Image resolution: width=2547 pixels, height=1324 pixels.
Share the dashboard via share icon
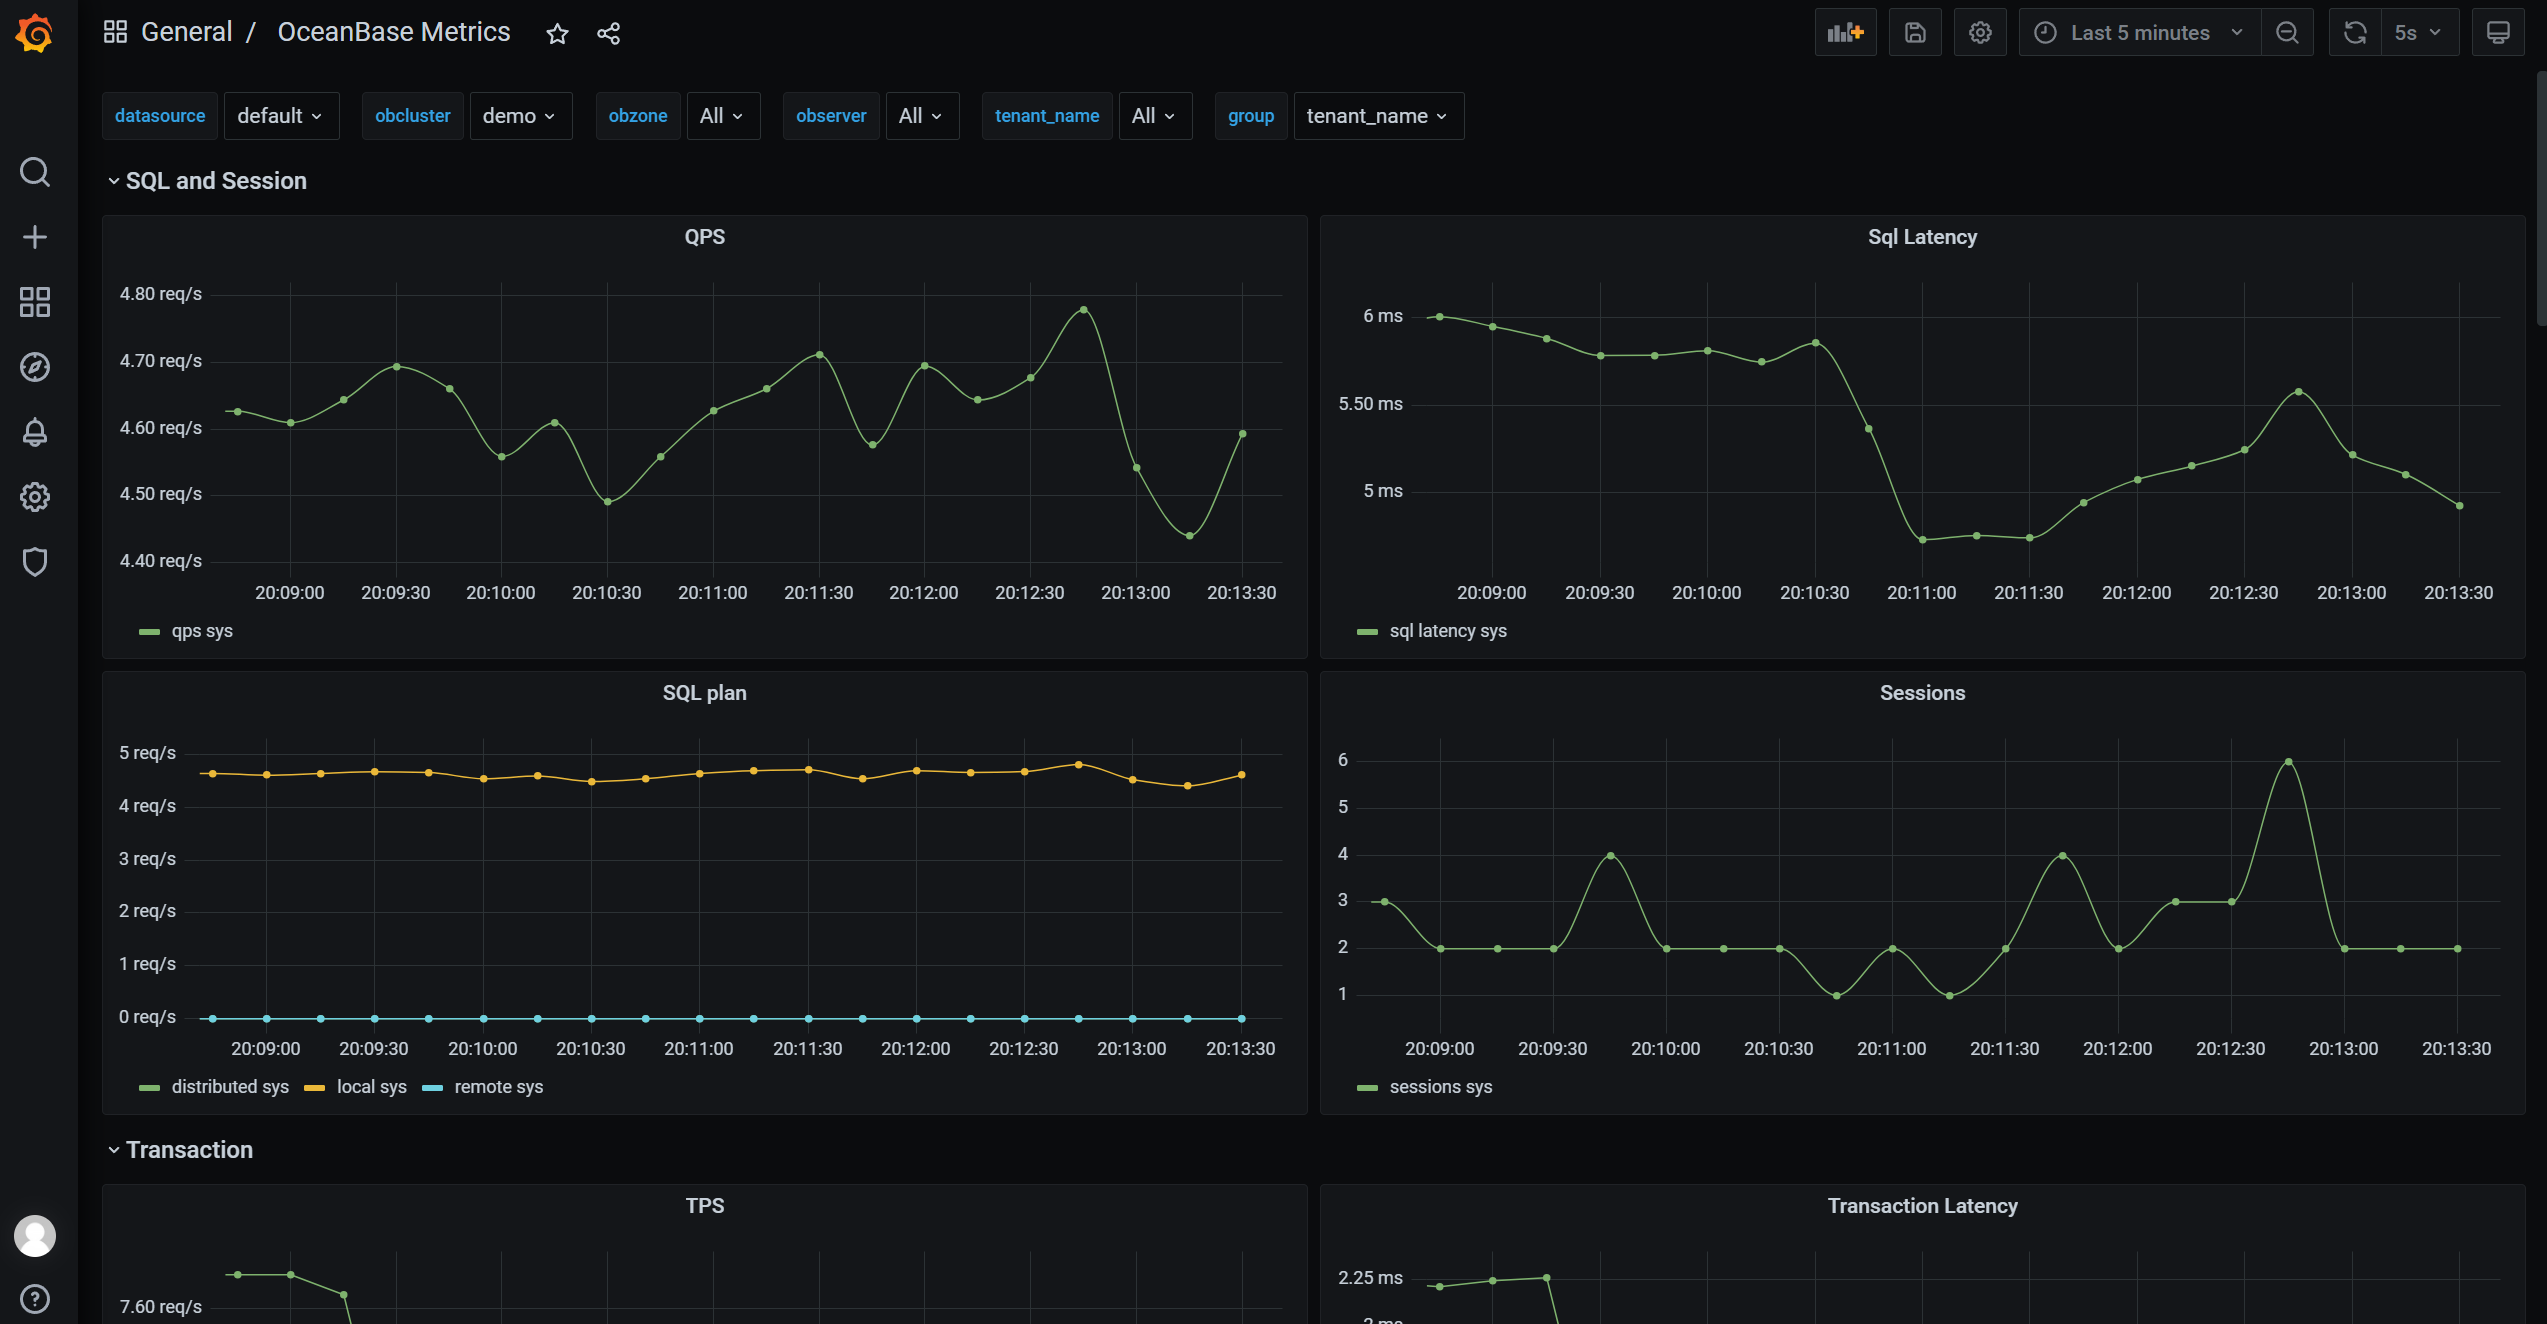pos(608,34)
